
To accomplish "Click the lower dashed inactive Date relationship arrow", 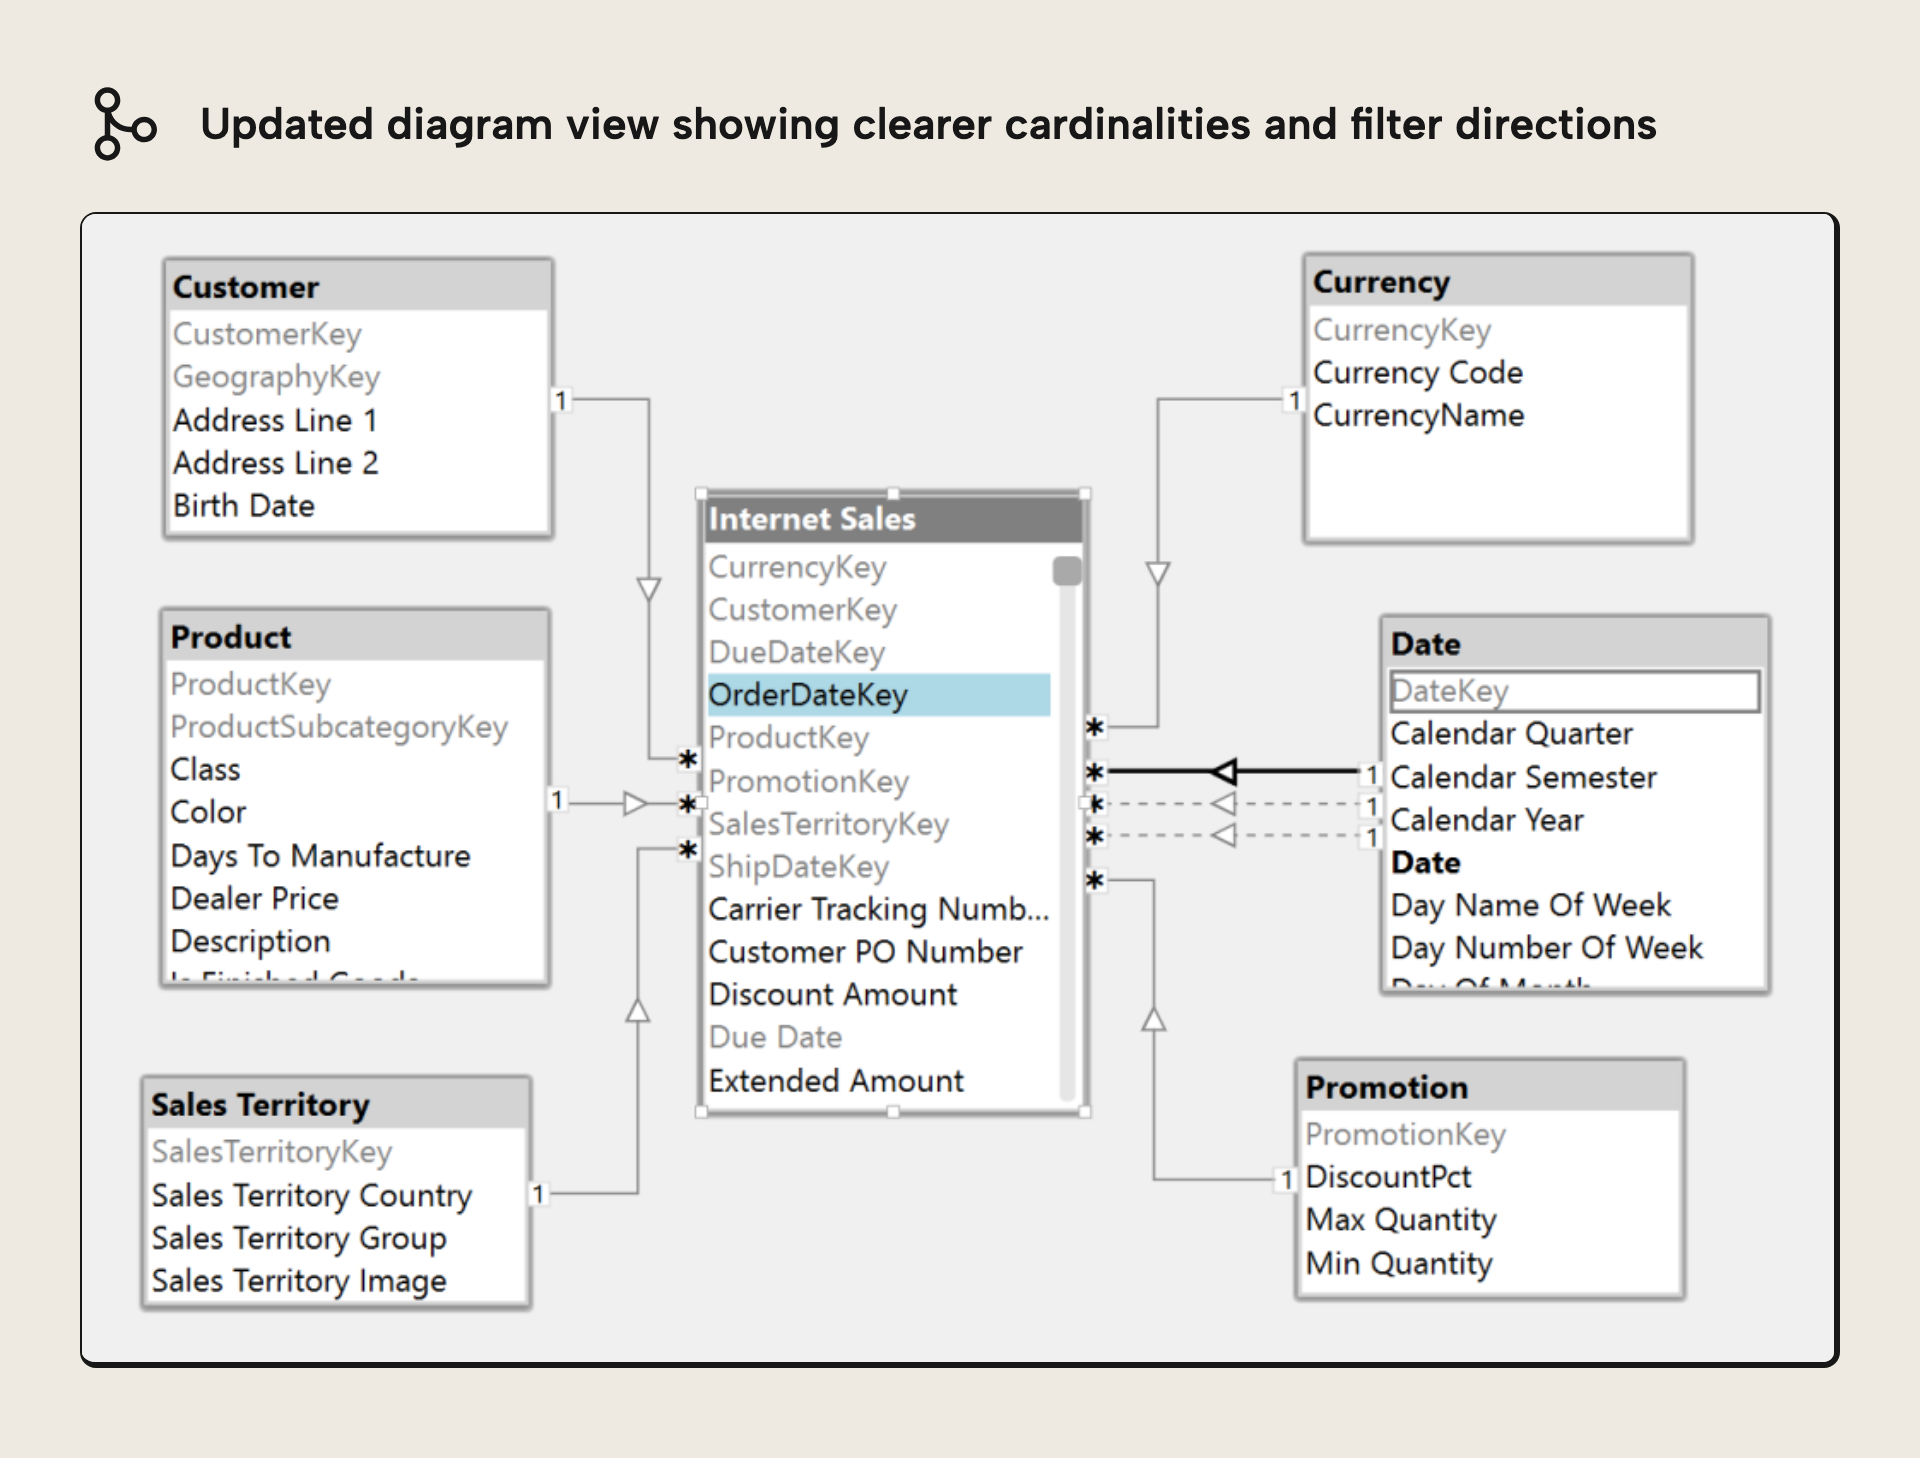I will [1223, 835].
